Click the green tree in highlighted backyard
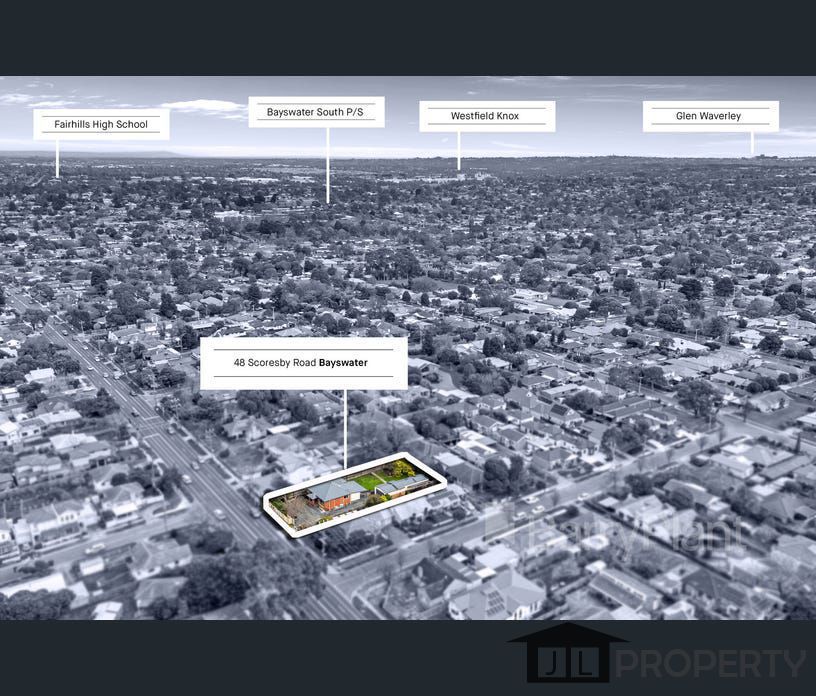816x696 pixels. tap(403, 468)
